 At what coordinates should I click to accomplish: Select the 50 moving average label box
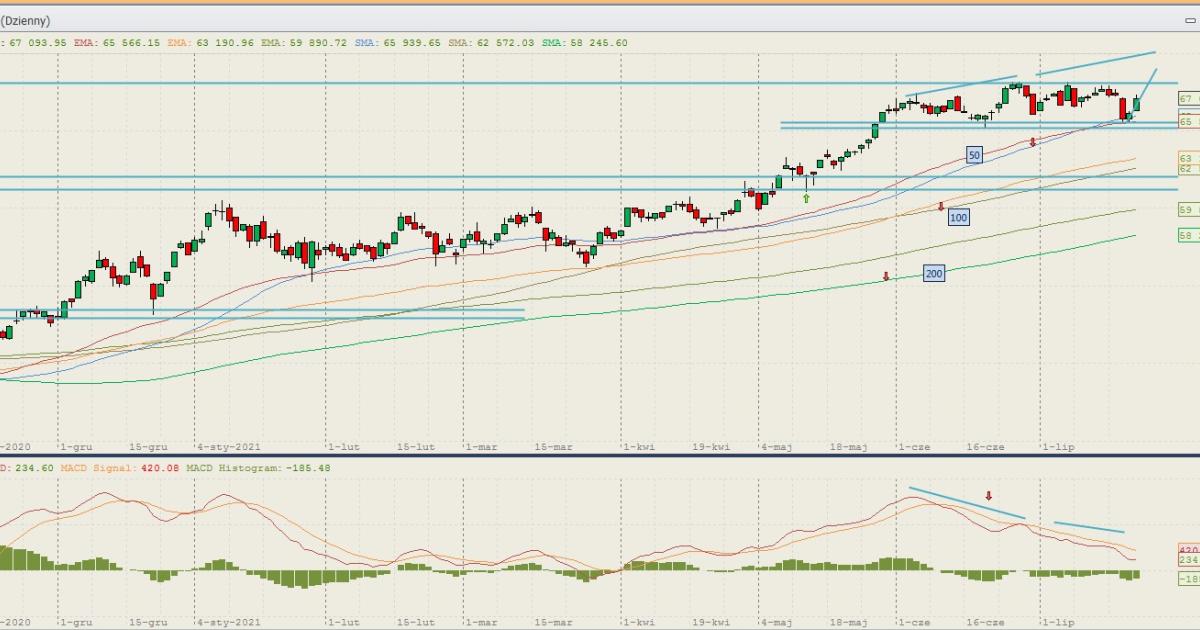click(974, 154)
